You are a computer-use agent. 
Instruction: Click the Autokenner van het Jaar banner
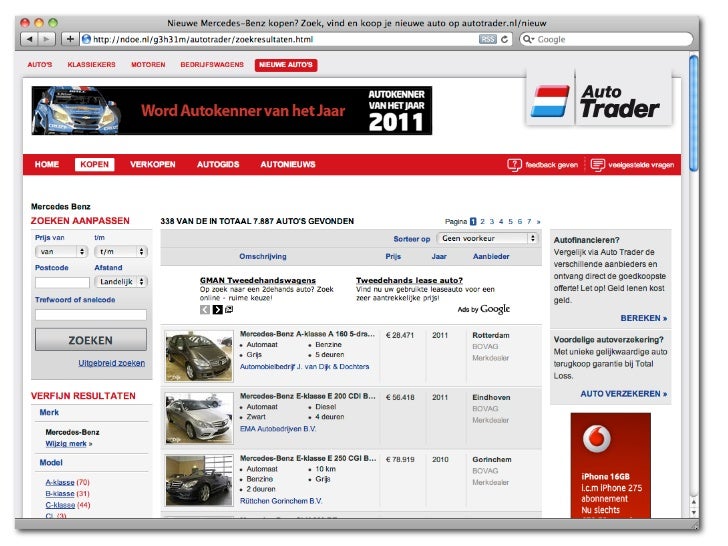[232, 110]
